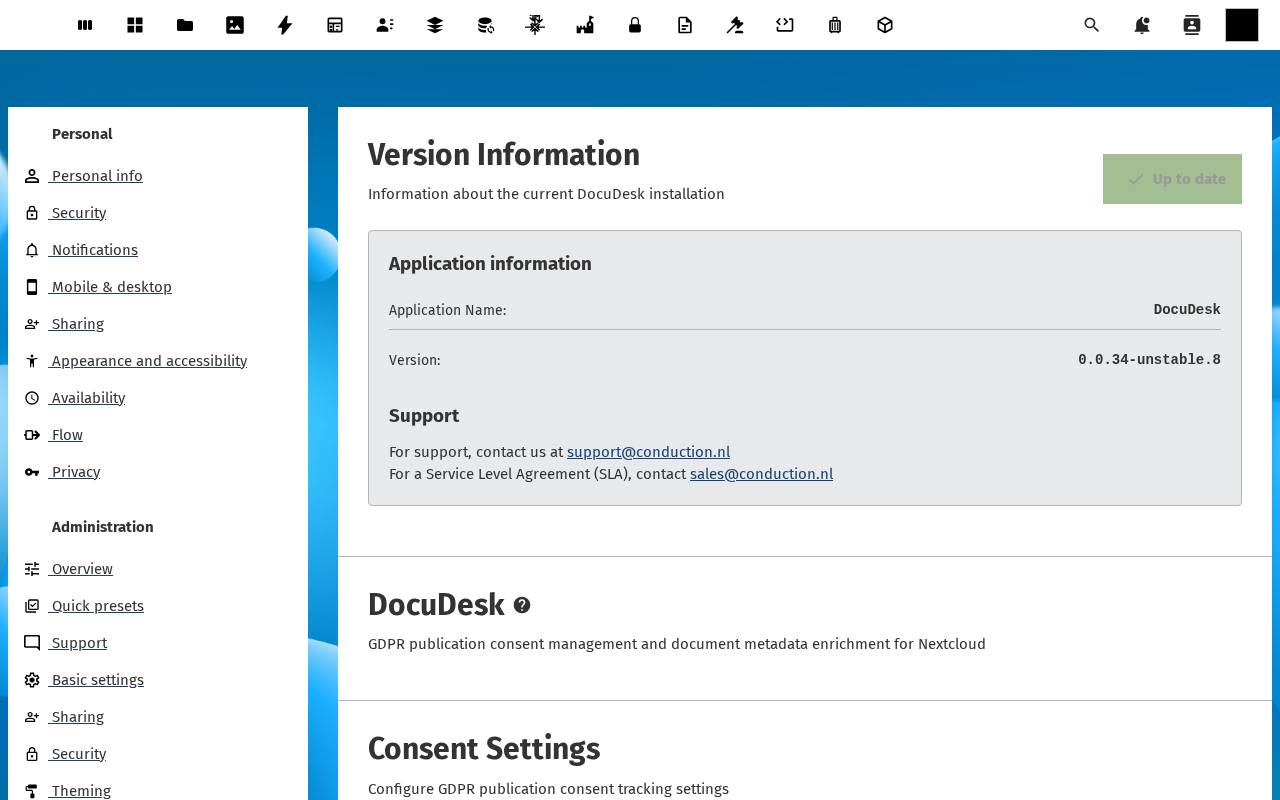Go to Availability settings

(x=88, y=398)
